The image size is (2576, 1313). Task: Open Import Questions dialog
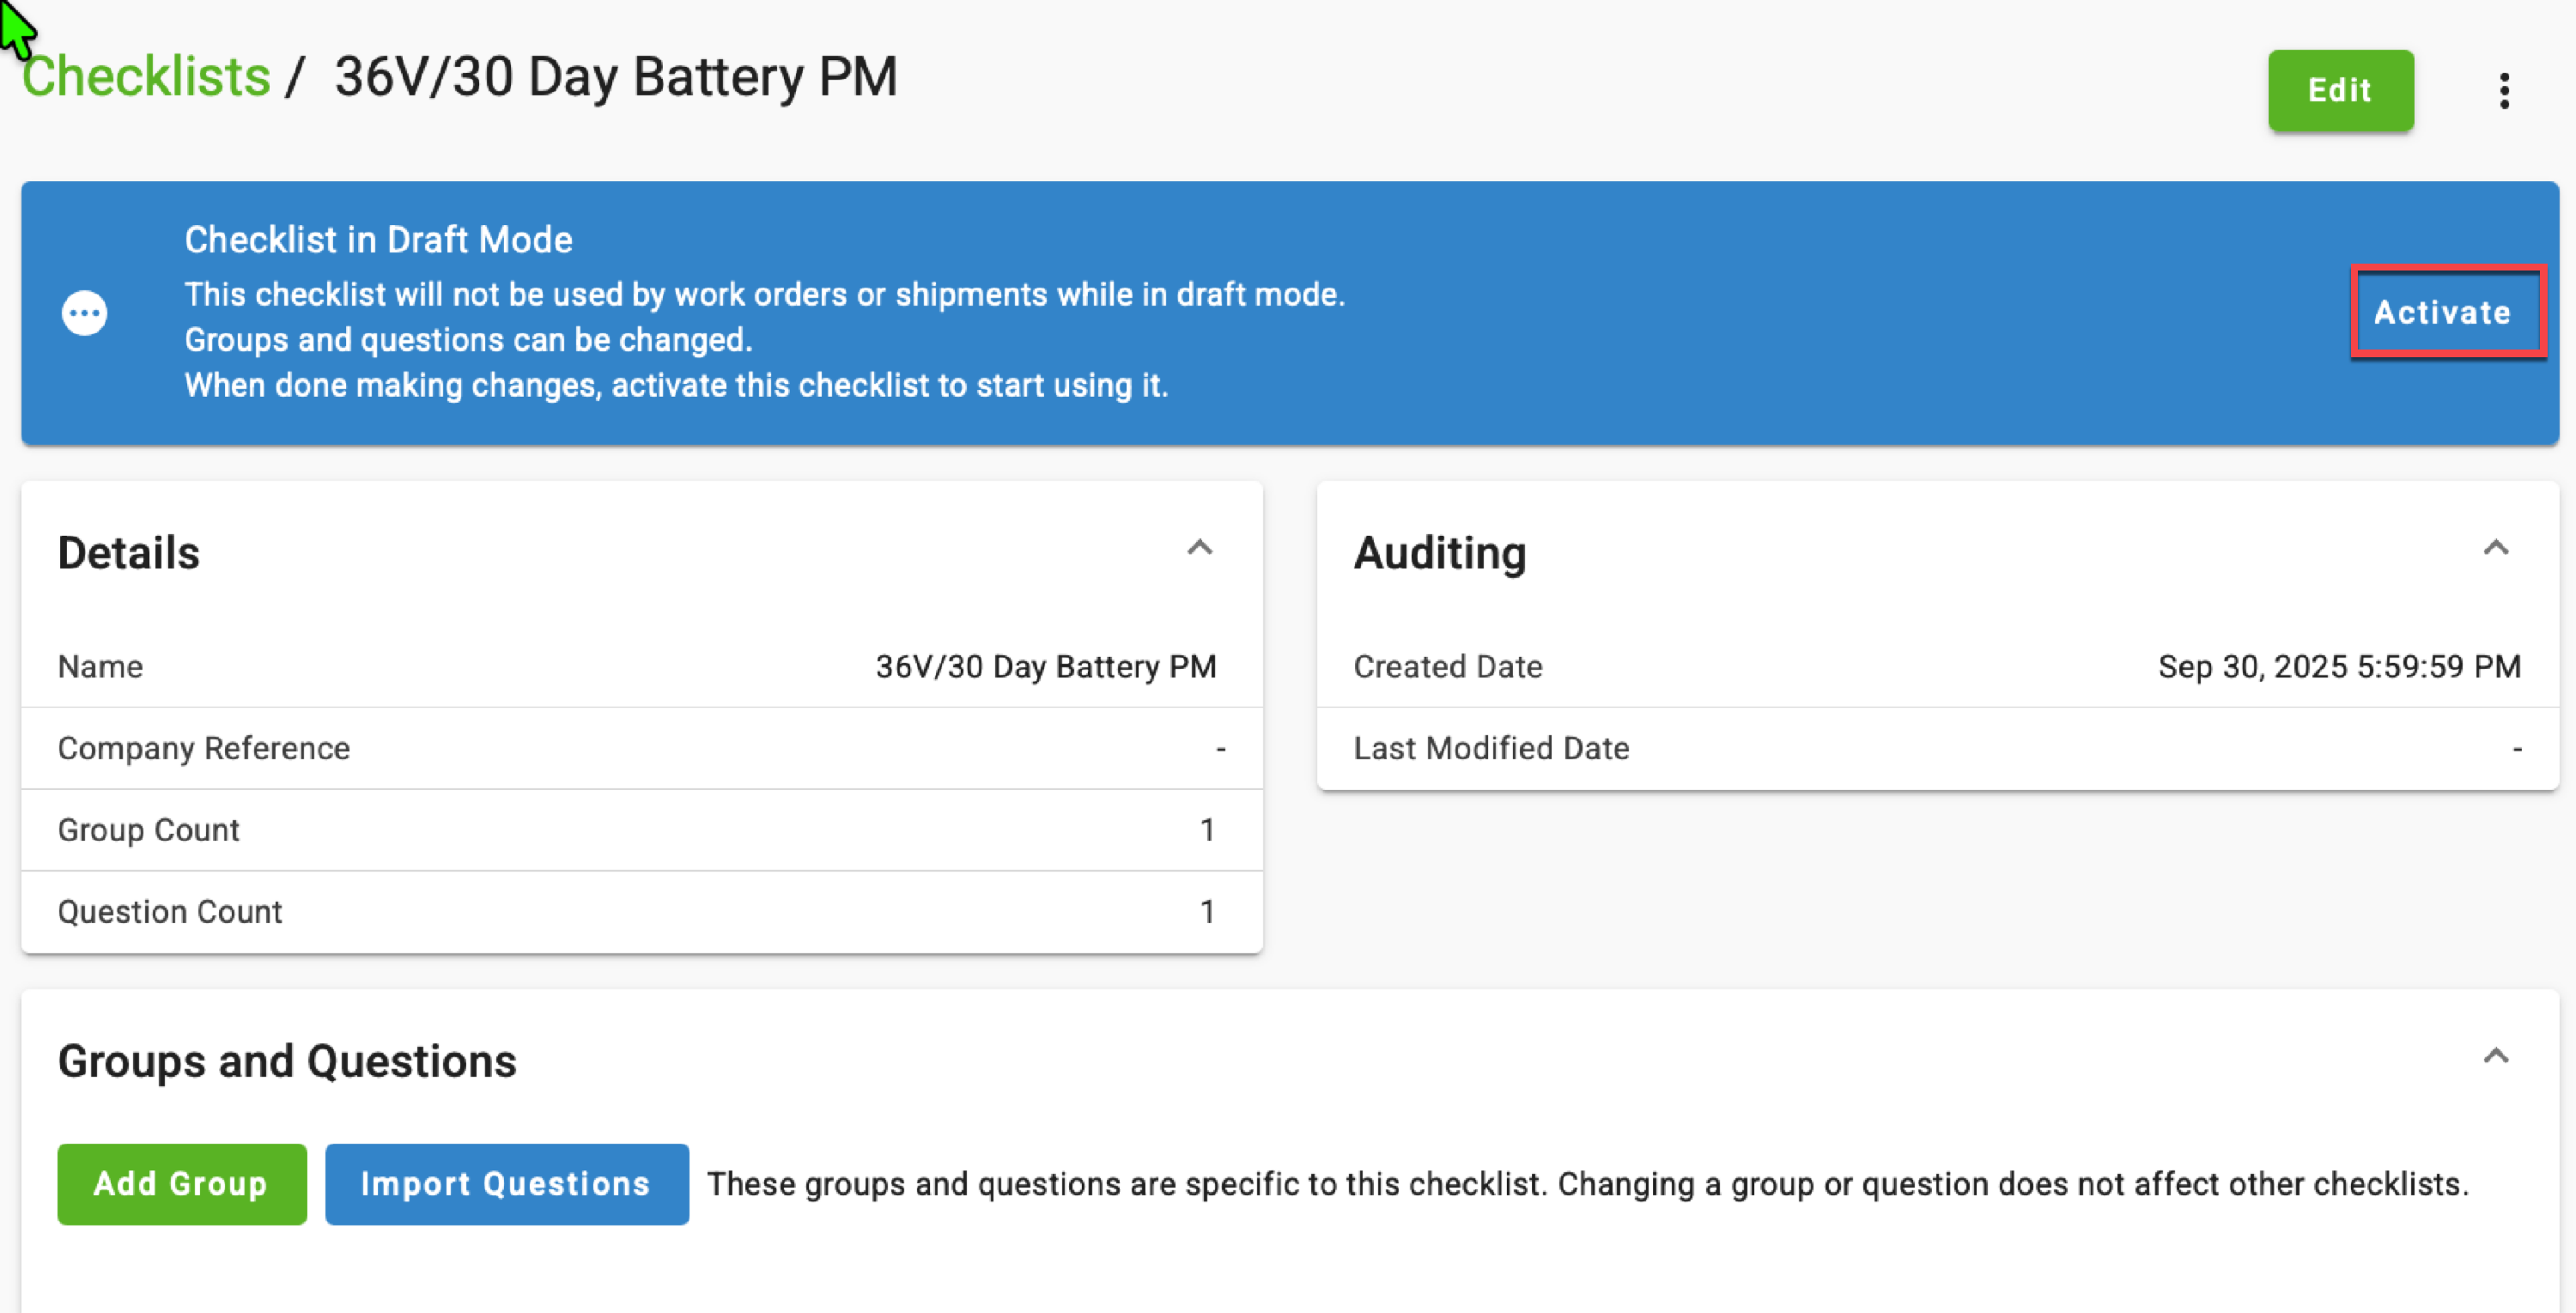pyautogui.click(x=506, y=1184)
